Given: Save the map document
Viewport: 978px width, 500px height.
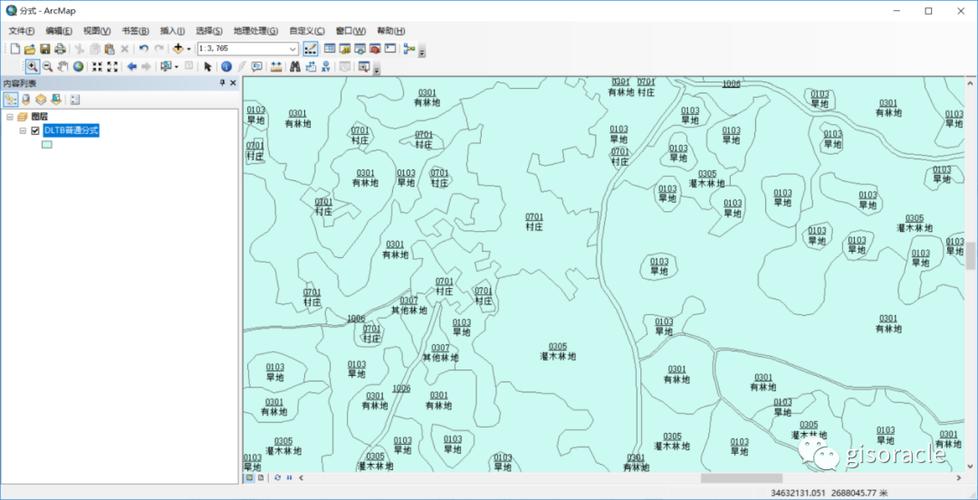Looking at the screenshot, I should tap(45, 49).
